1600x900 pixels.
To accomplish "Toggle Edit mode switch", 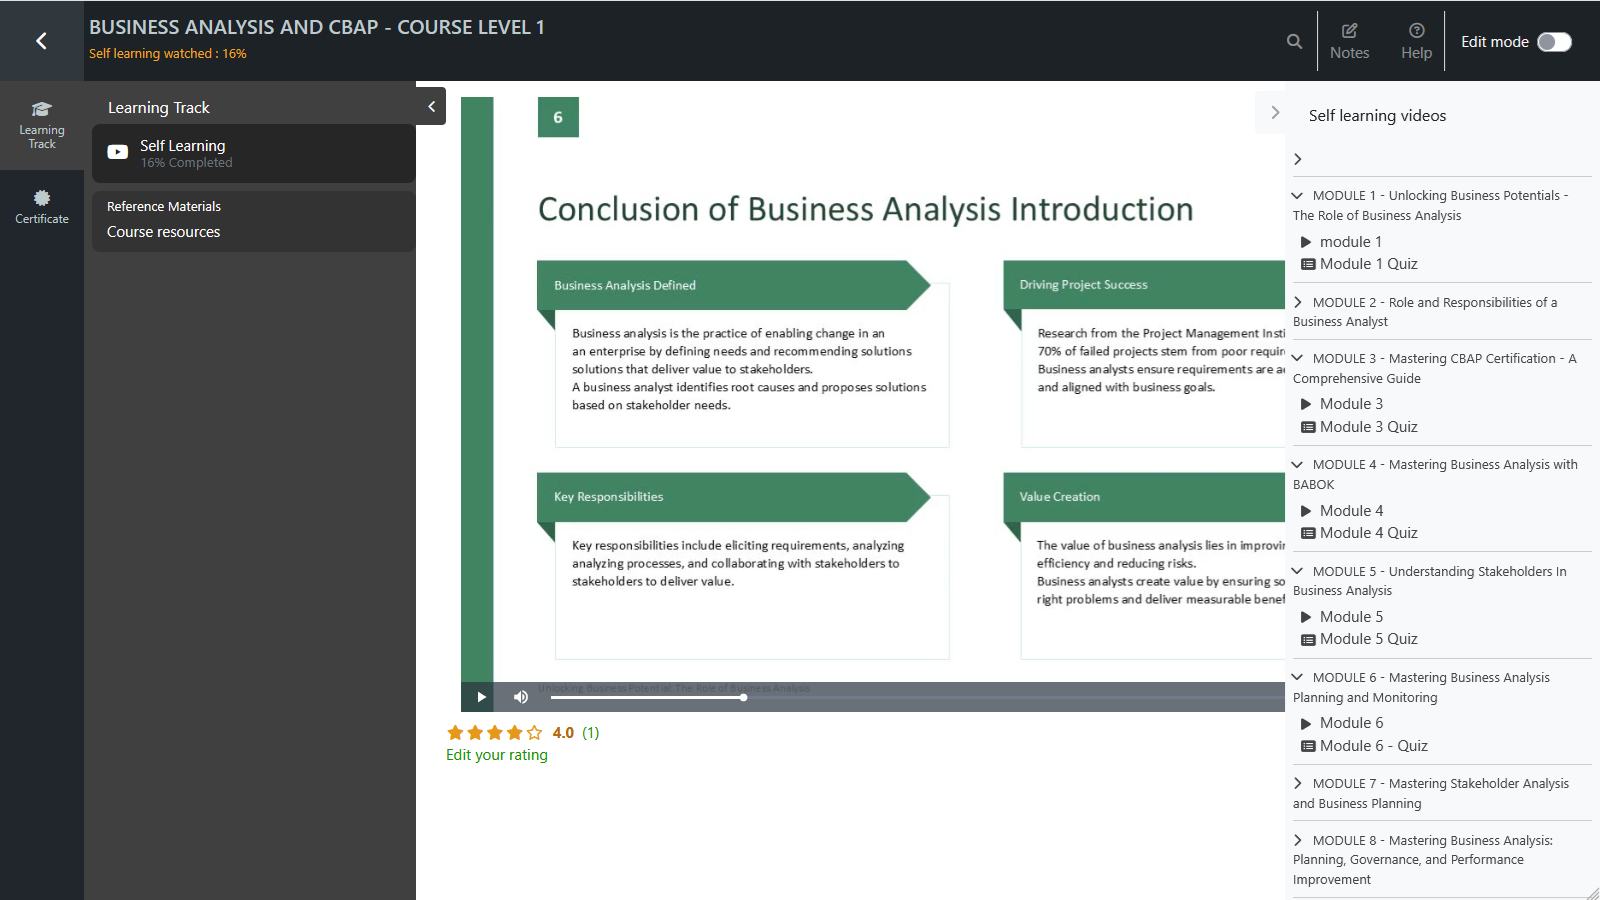I will click(1554, 41).
